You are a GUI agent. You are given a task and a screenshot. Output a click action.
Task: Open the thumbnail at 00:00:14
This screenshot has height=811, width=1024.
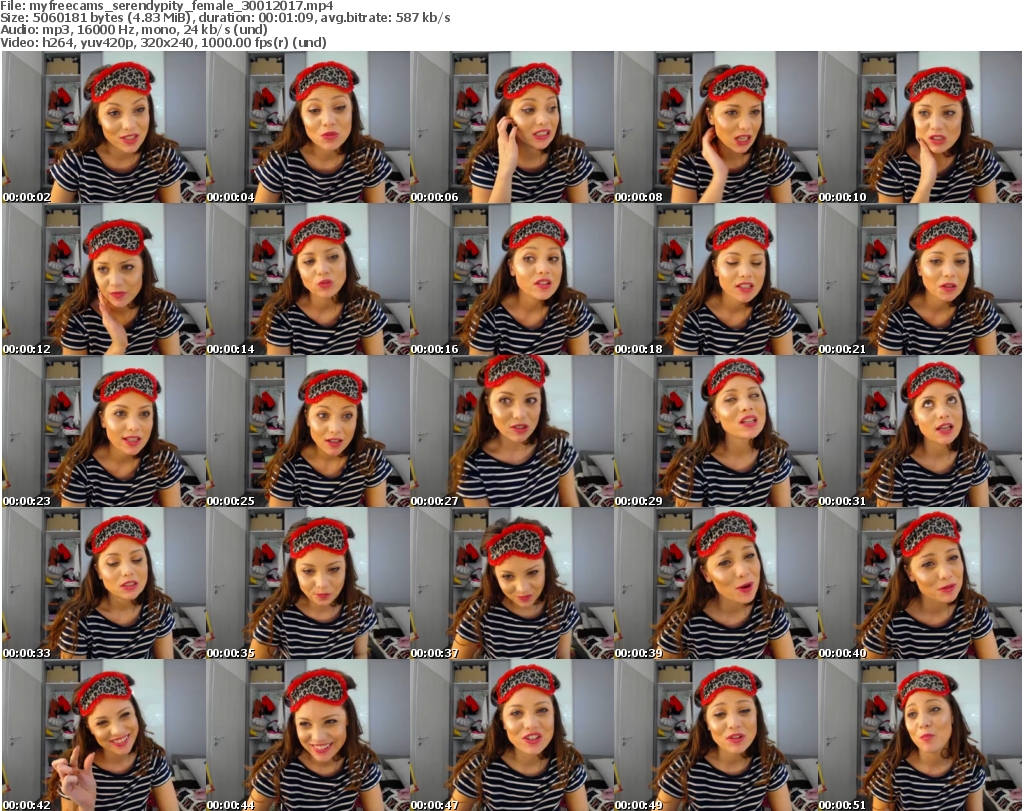tap(308, 279)
